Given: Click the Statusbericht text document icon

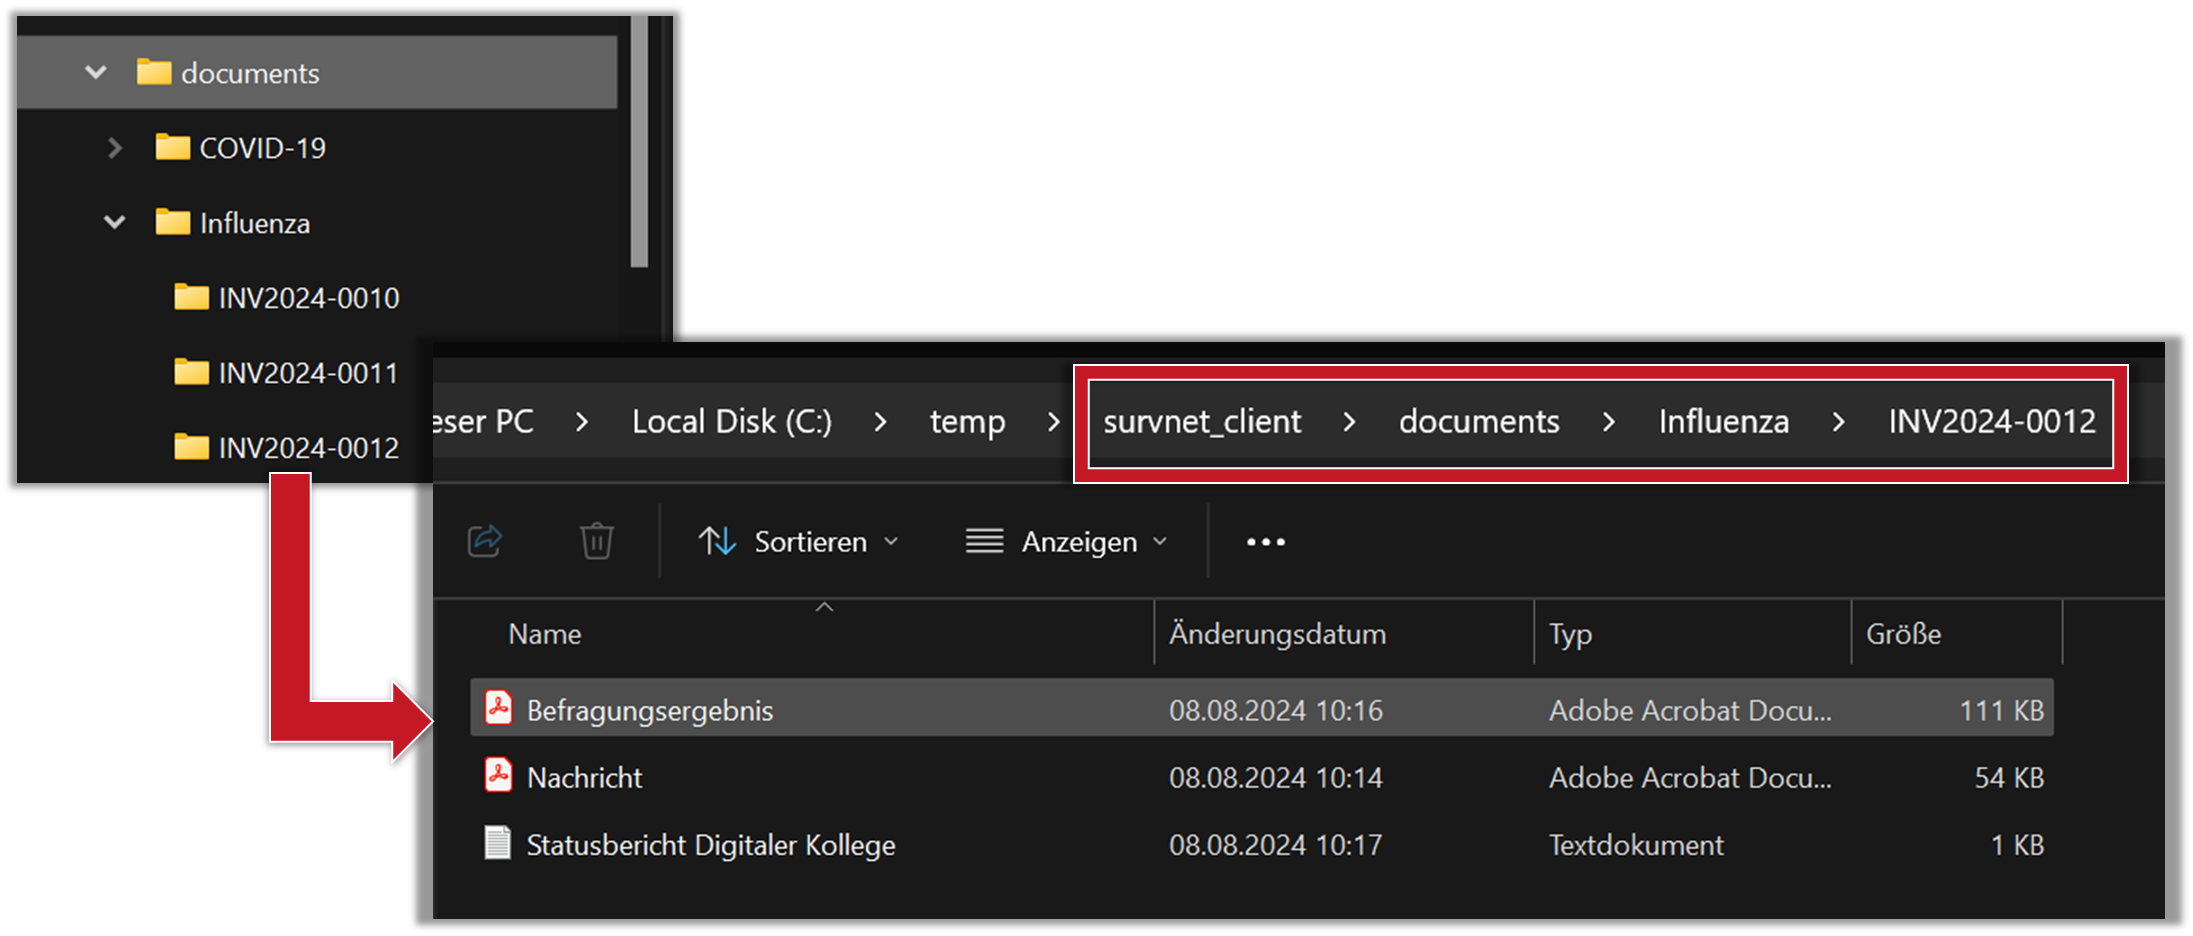Looking at the screenshot, I should coord(498,843).
